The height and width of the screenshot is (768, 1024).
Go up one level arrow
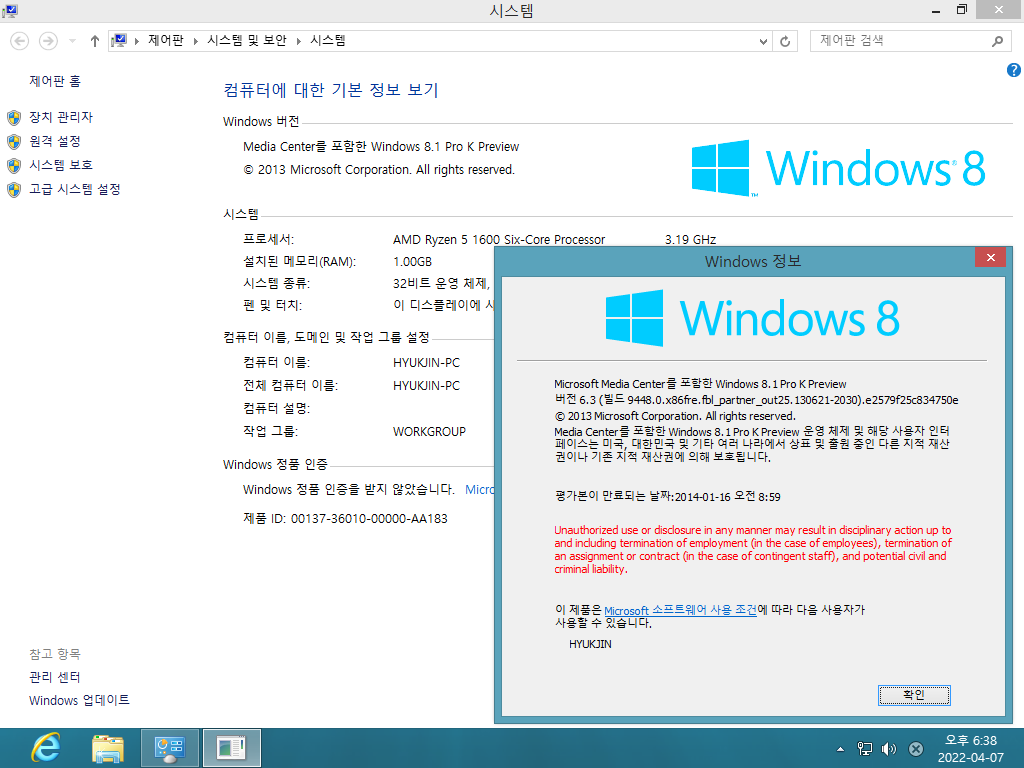(x=95, y=41)
